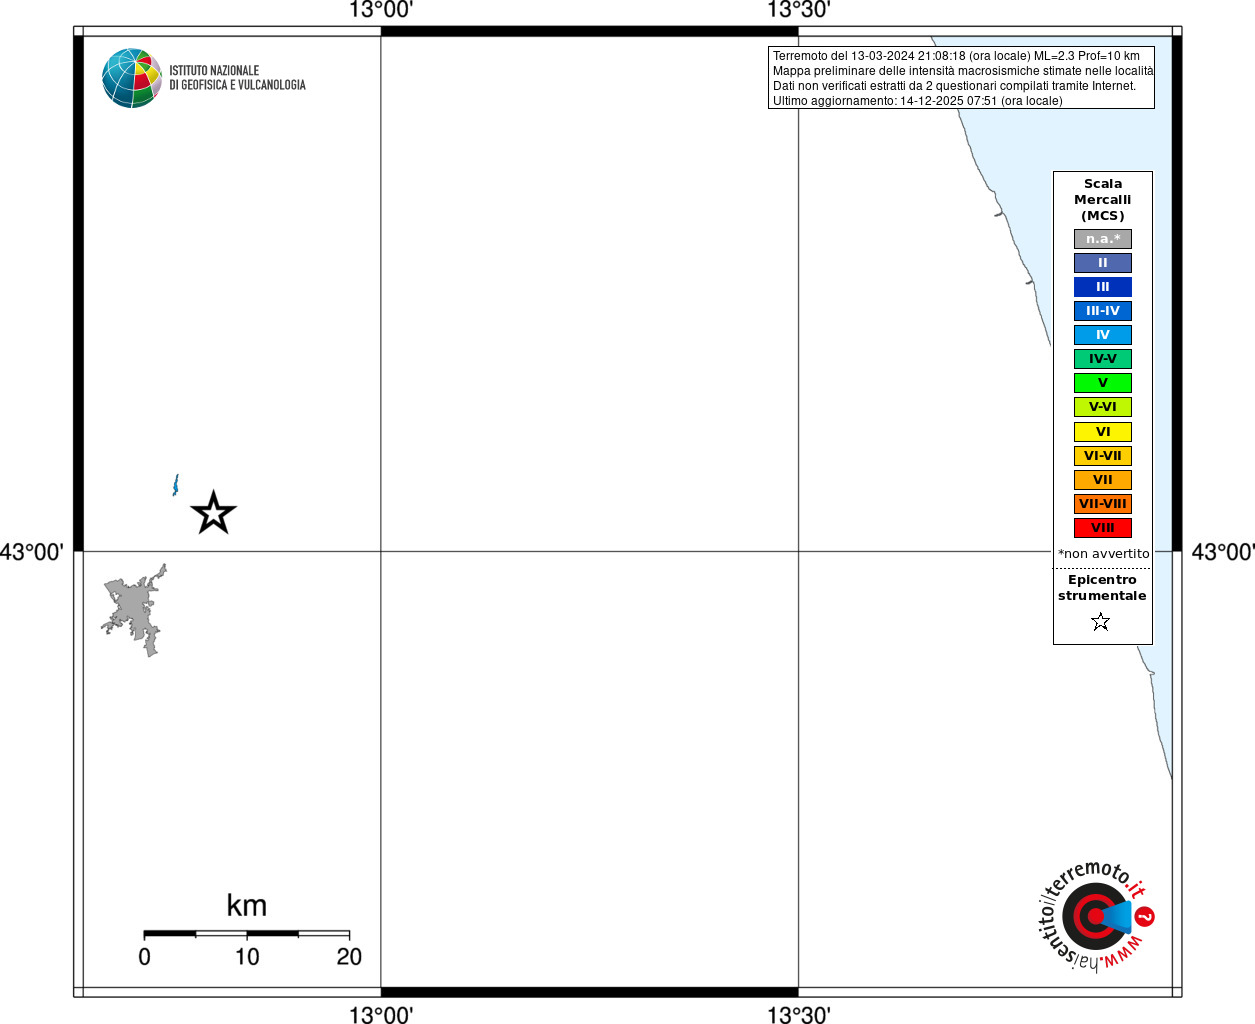This screenshot has height=1024, width=1255.
Task: Click the 'Dati non verificati' info line
Action: pyautogui.click(x=954, y=86)
